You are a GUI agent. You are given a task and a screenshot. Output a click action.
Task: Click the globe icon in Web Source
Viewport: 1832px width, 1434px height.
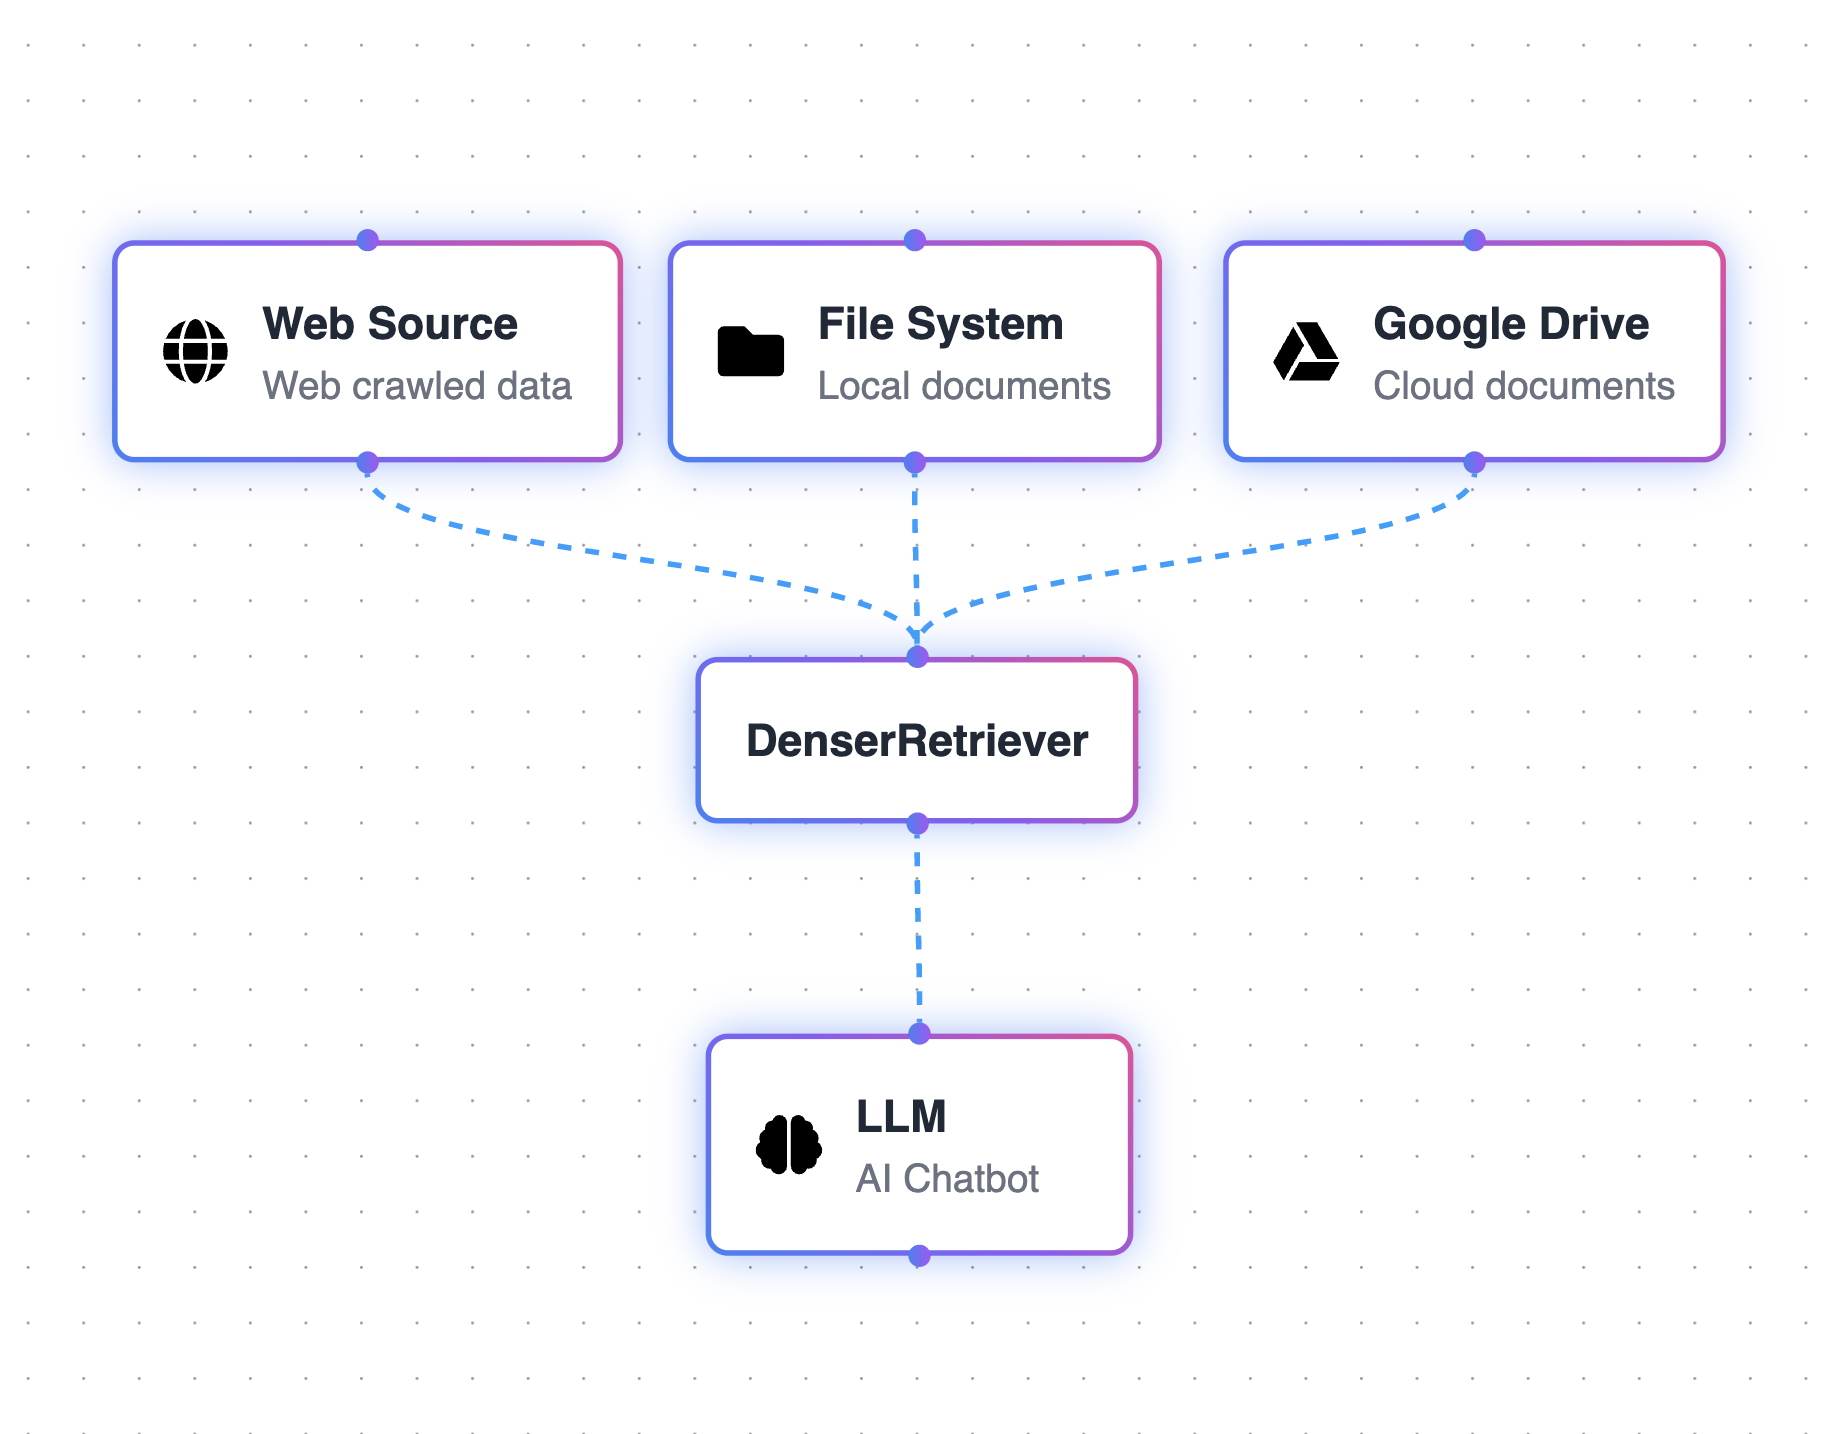click(x=195, y=352)
